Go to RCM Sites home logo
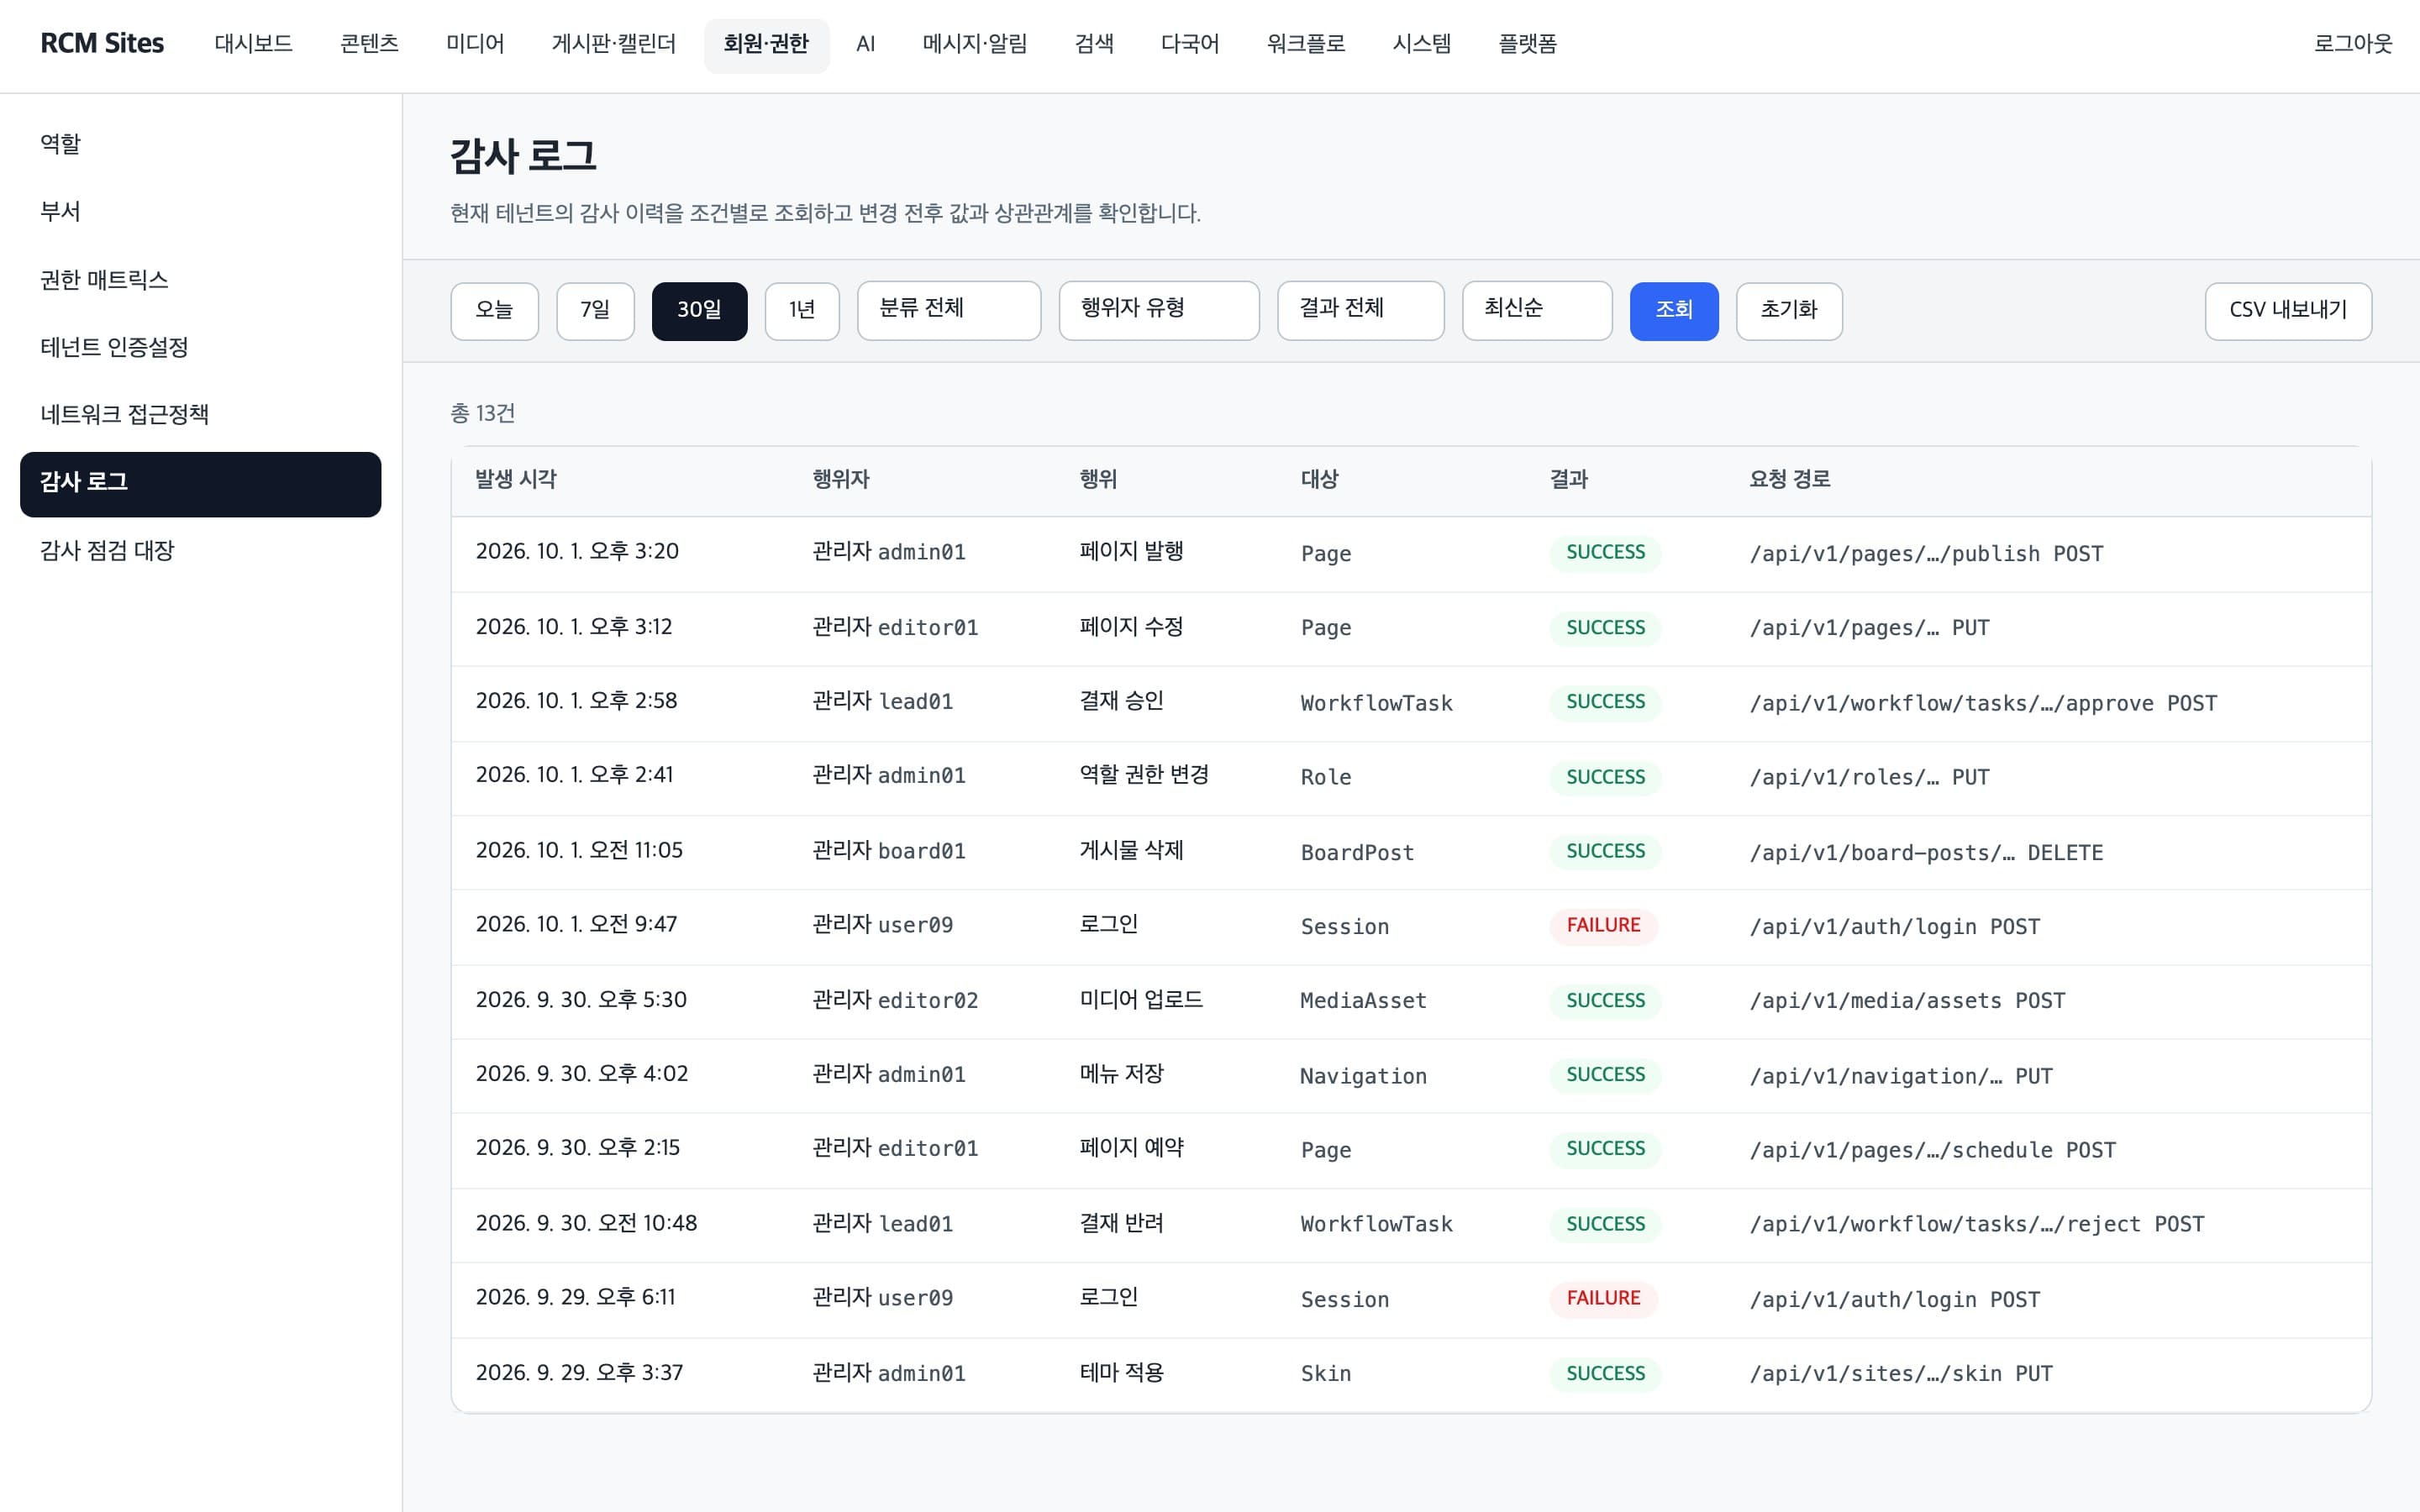 102,44
